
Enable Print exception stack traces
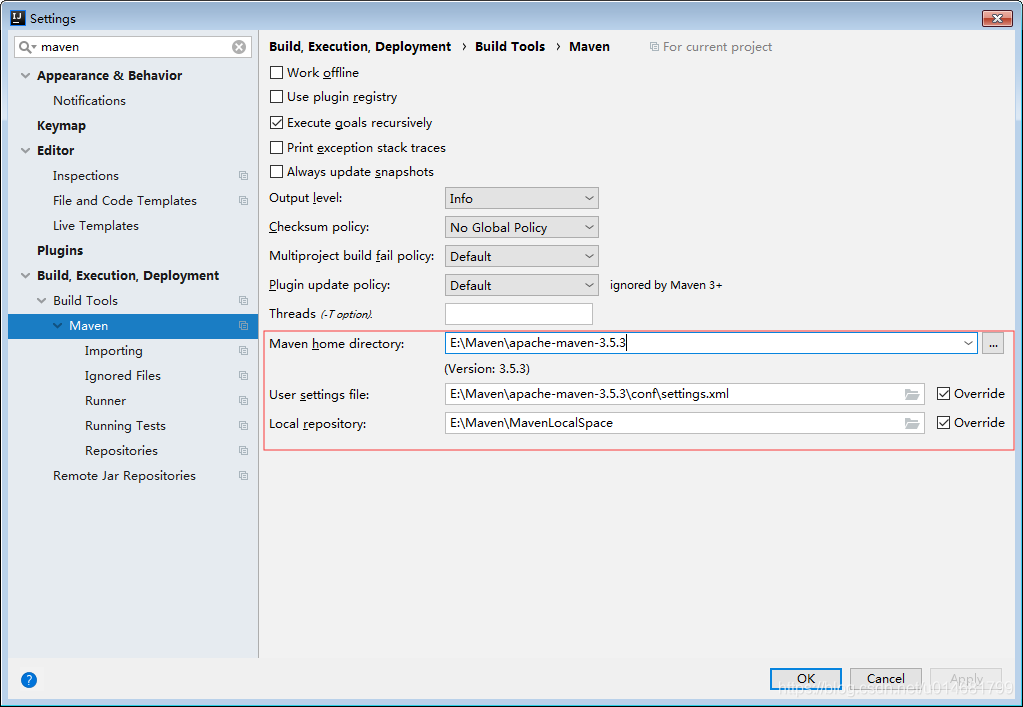point(277,147)
